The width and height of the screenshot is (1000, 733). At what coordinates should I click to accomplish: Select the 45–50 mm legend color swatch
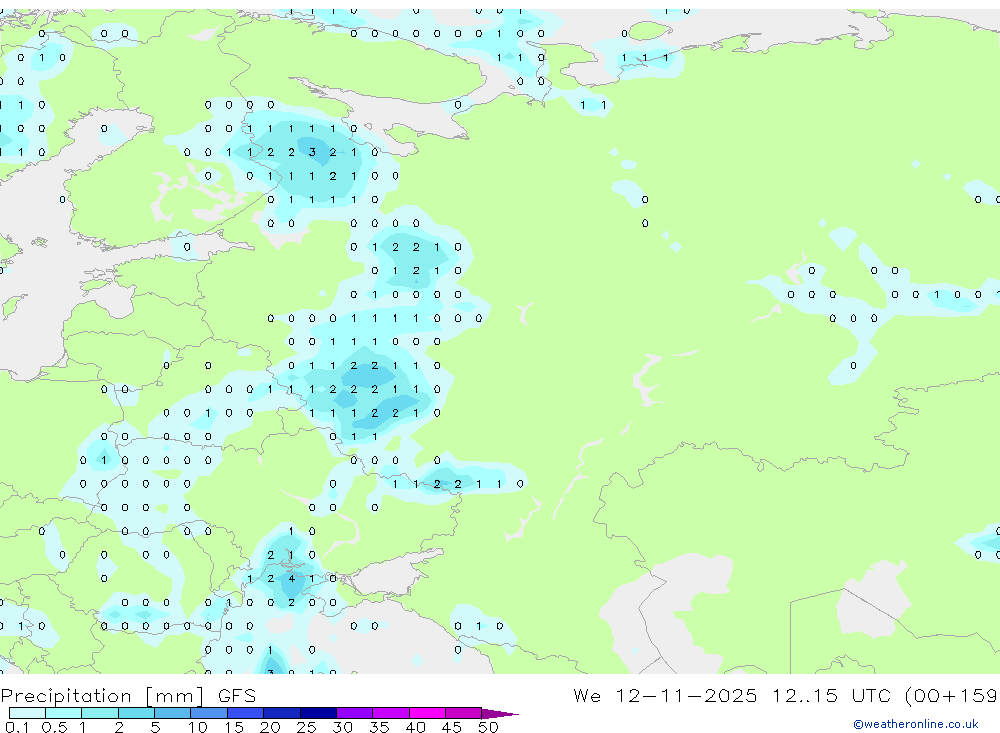coord(463,713)
